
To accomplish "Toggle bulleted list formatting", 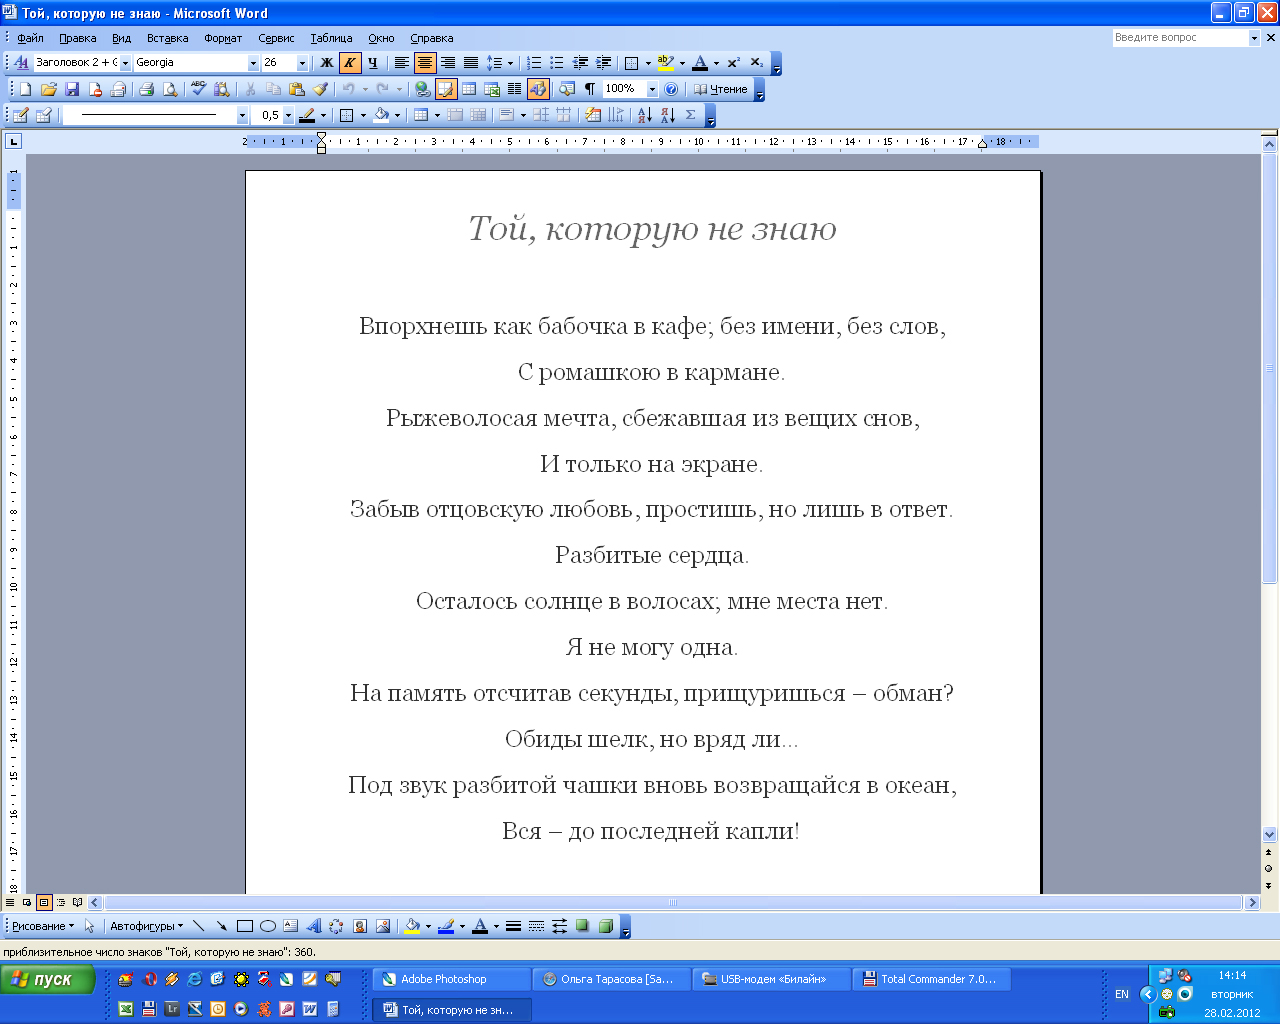I will click(557, 63).
